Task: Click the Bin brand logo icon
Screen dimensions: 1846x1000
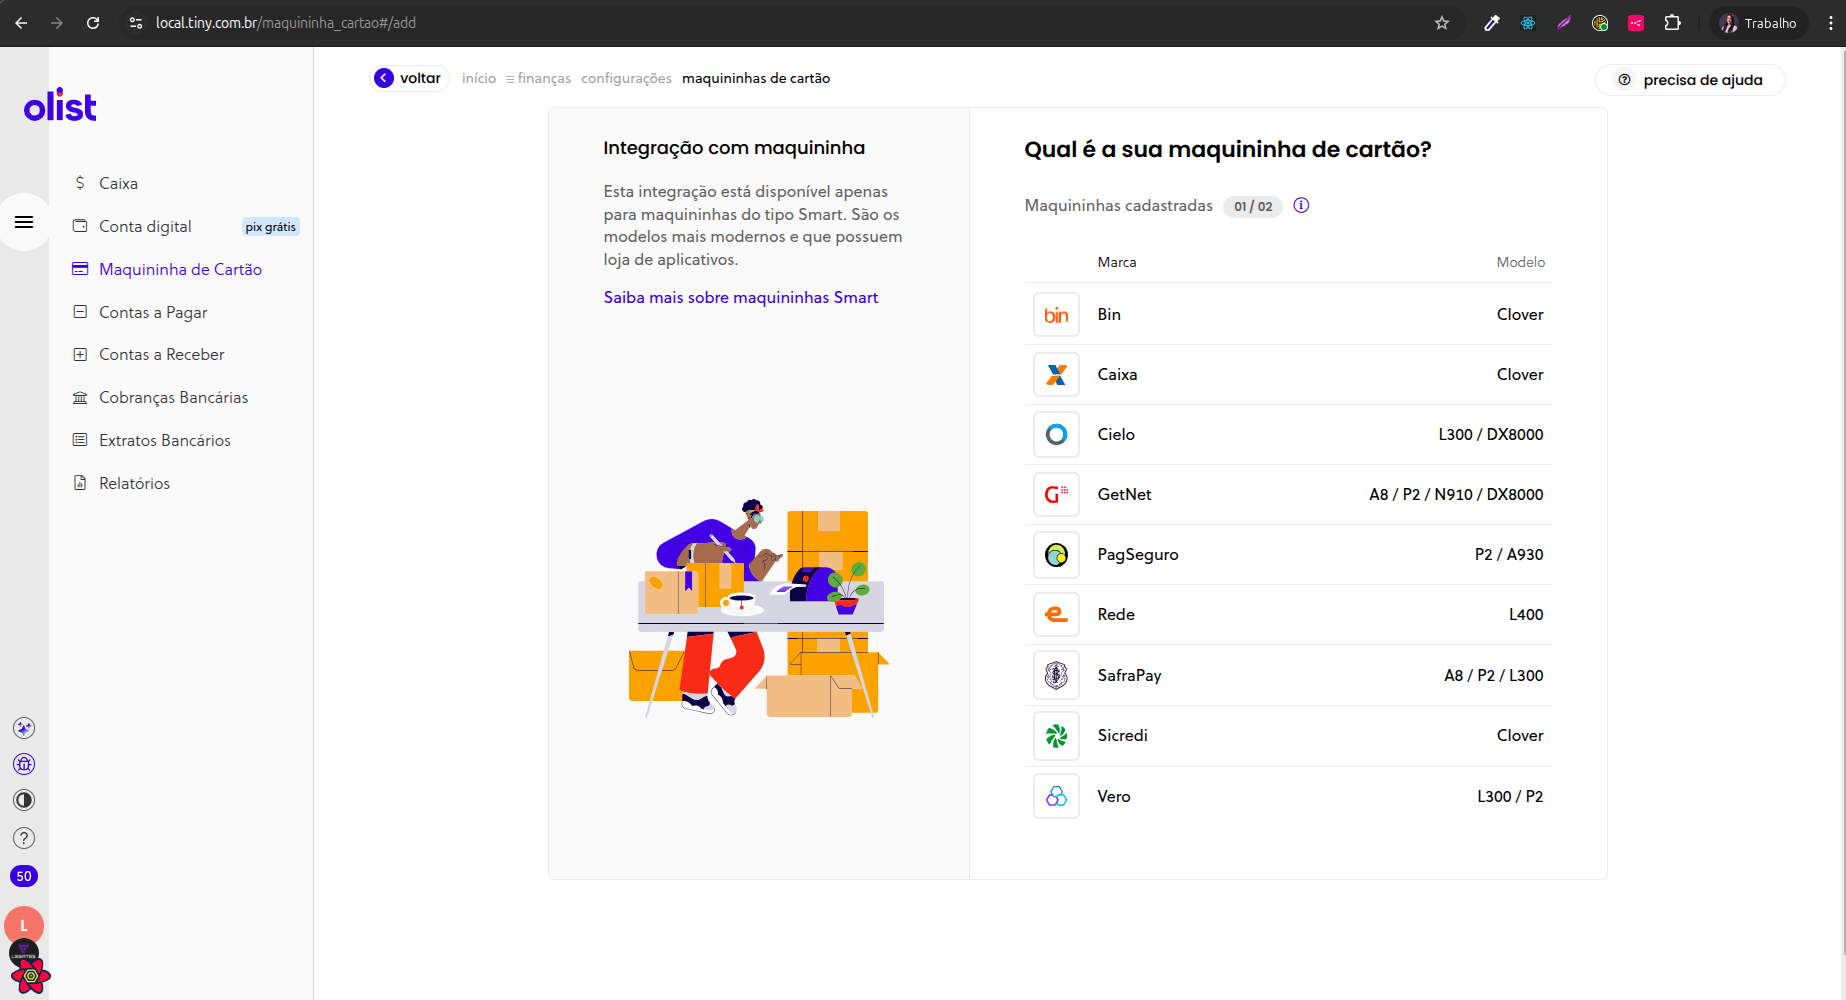Action: (1056, 315)
